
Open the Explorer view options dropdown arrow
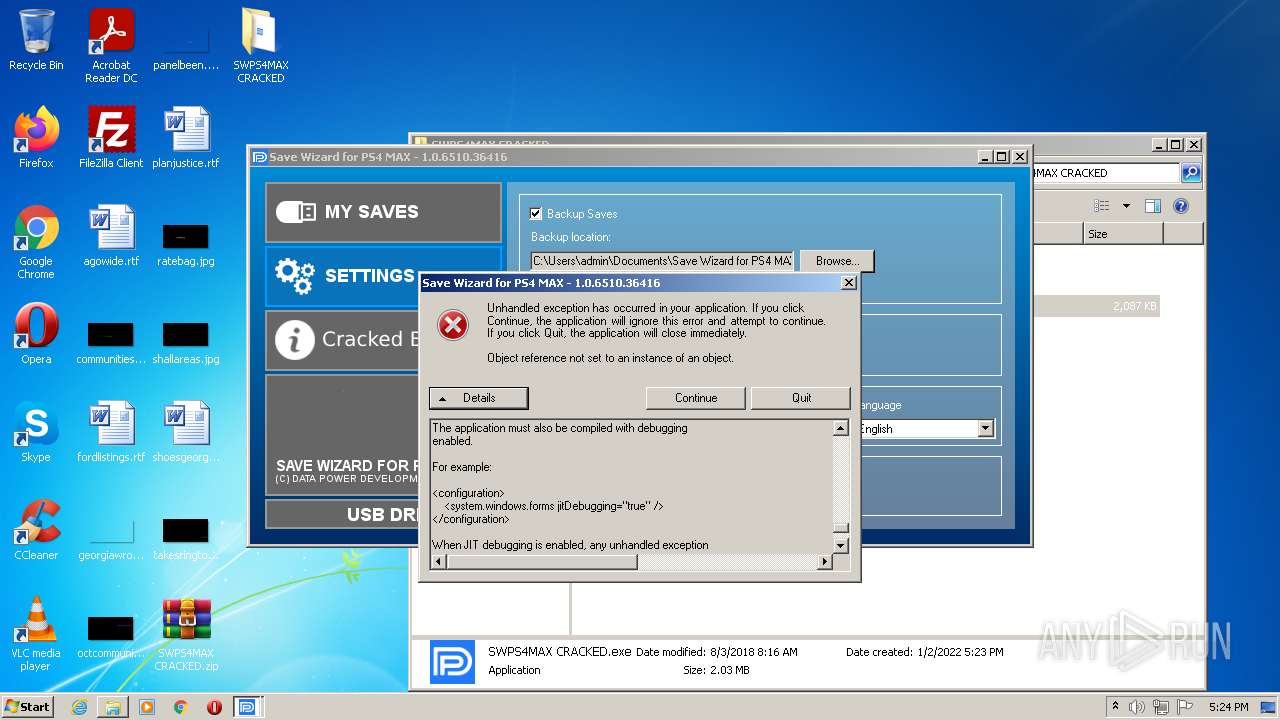(1126, 206)
